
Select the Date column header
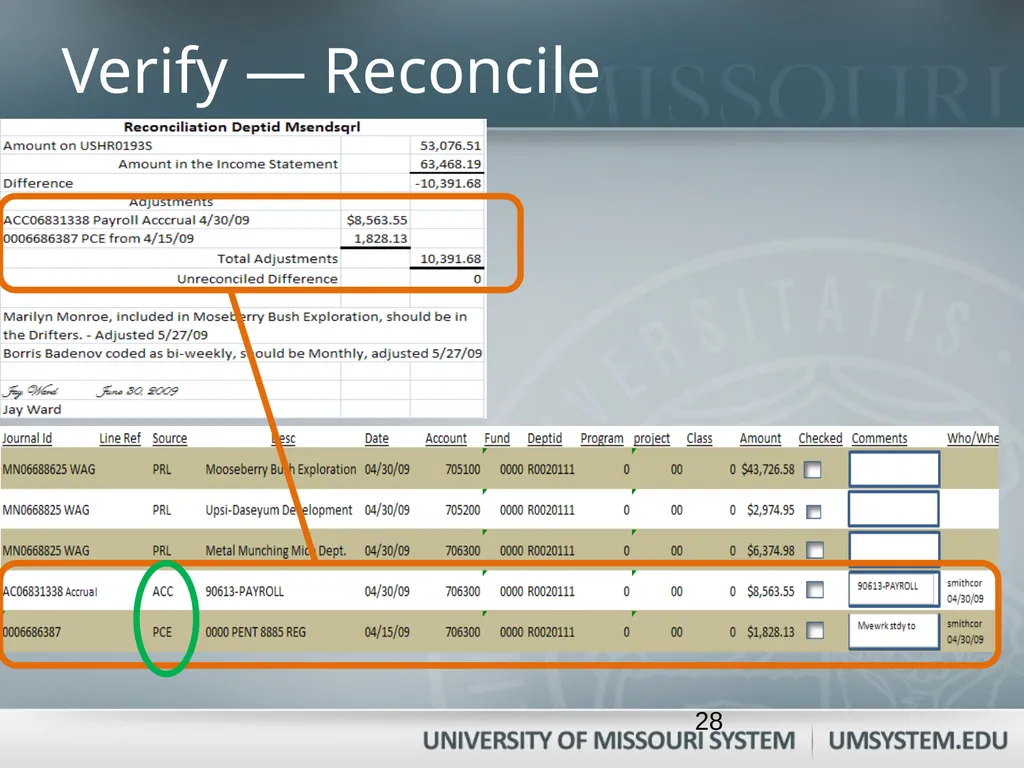point(376,438)
